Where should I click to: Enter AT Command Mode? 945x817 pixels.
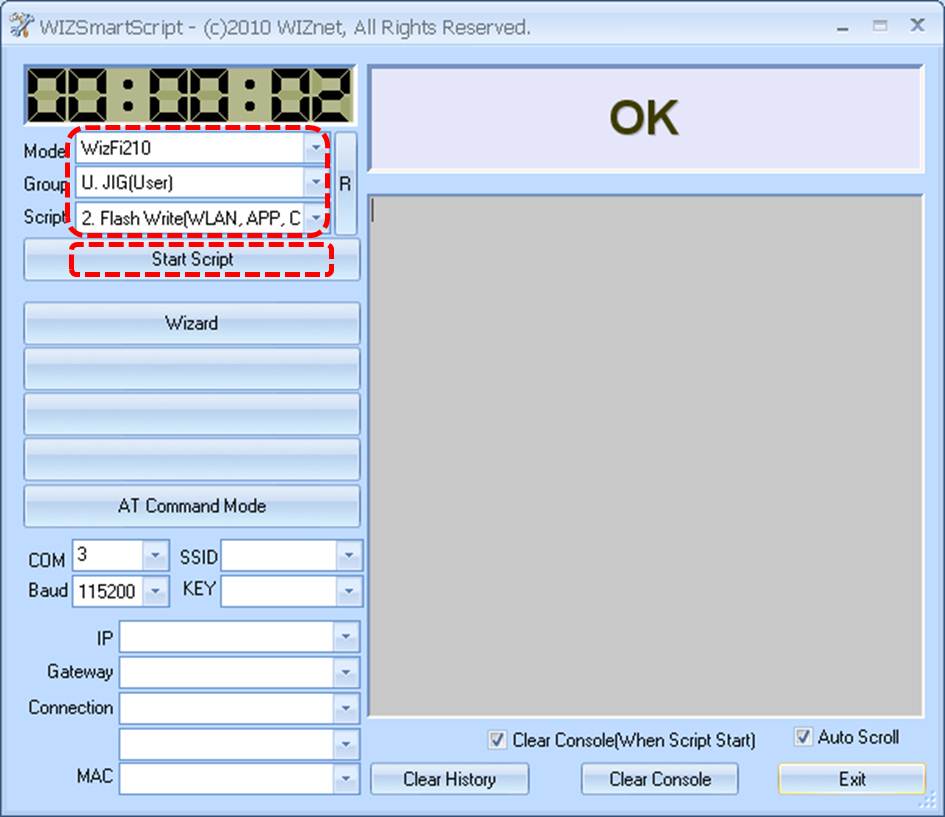(192, 506)
